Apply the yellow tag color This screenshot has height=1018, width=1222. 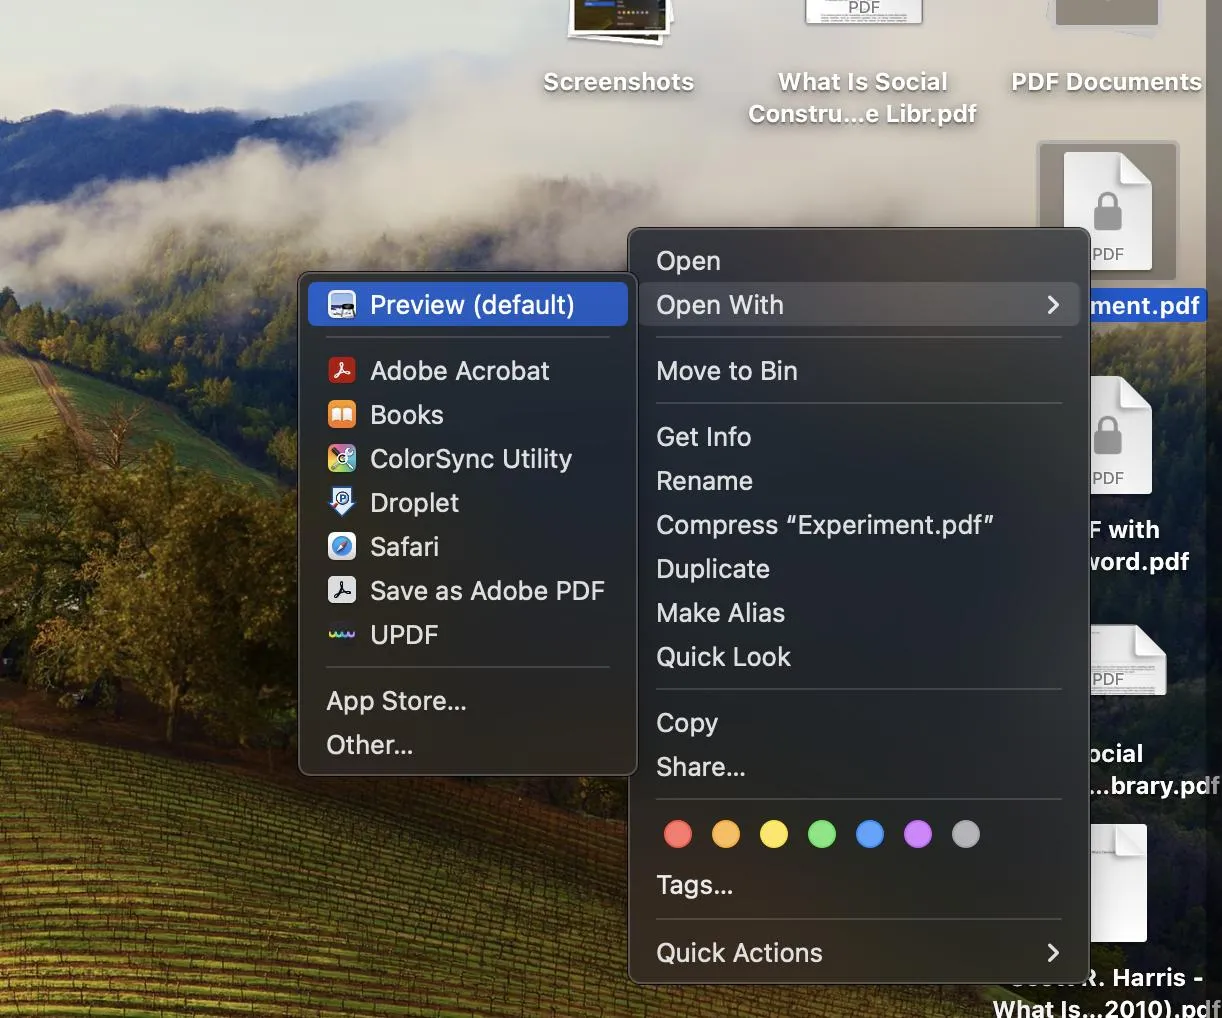click(774, 834)
